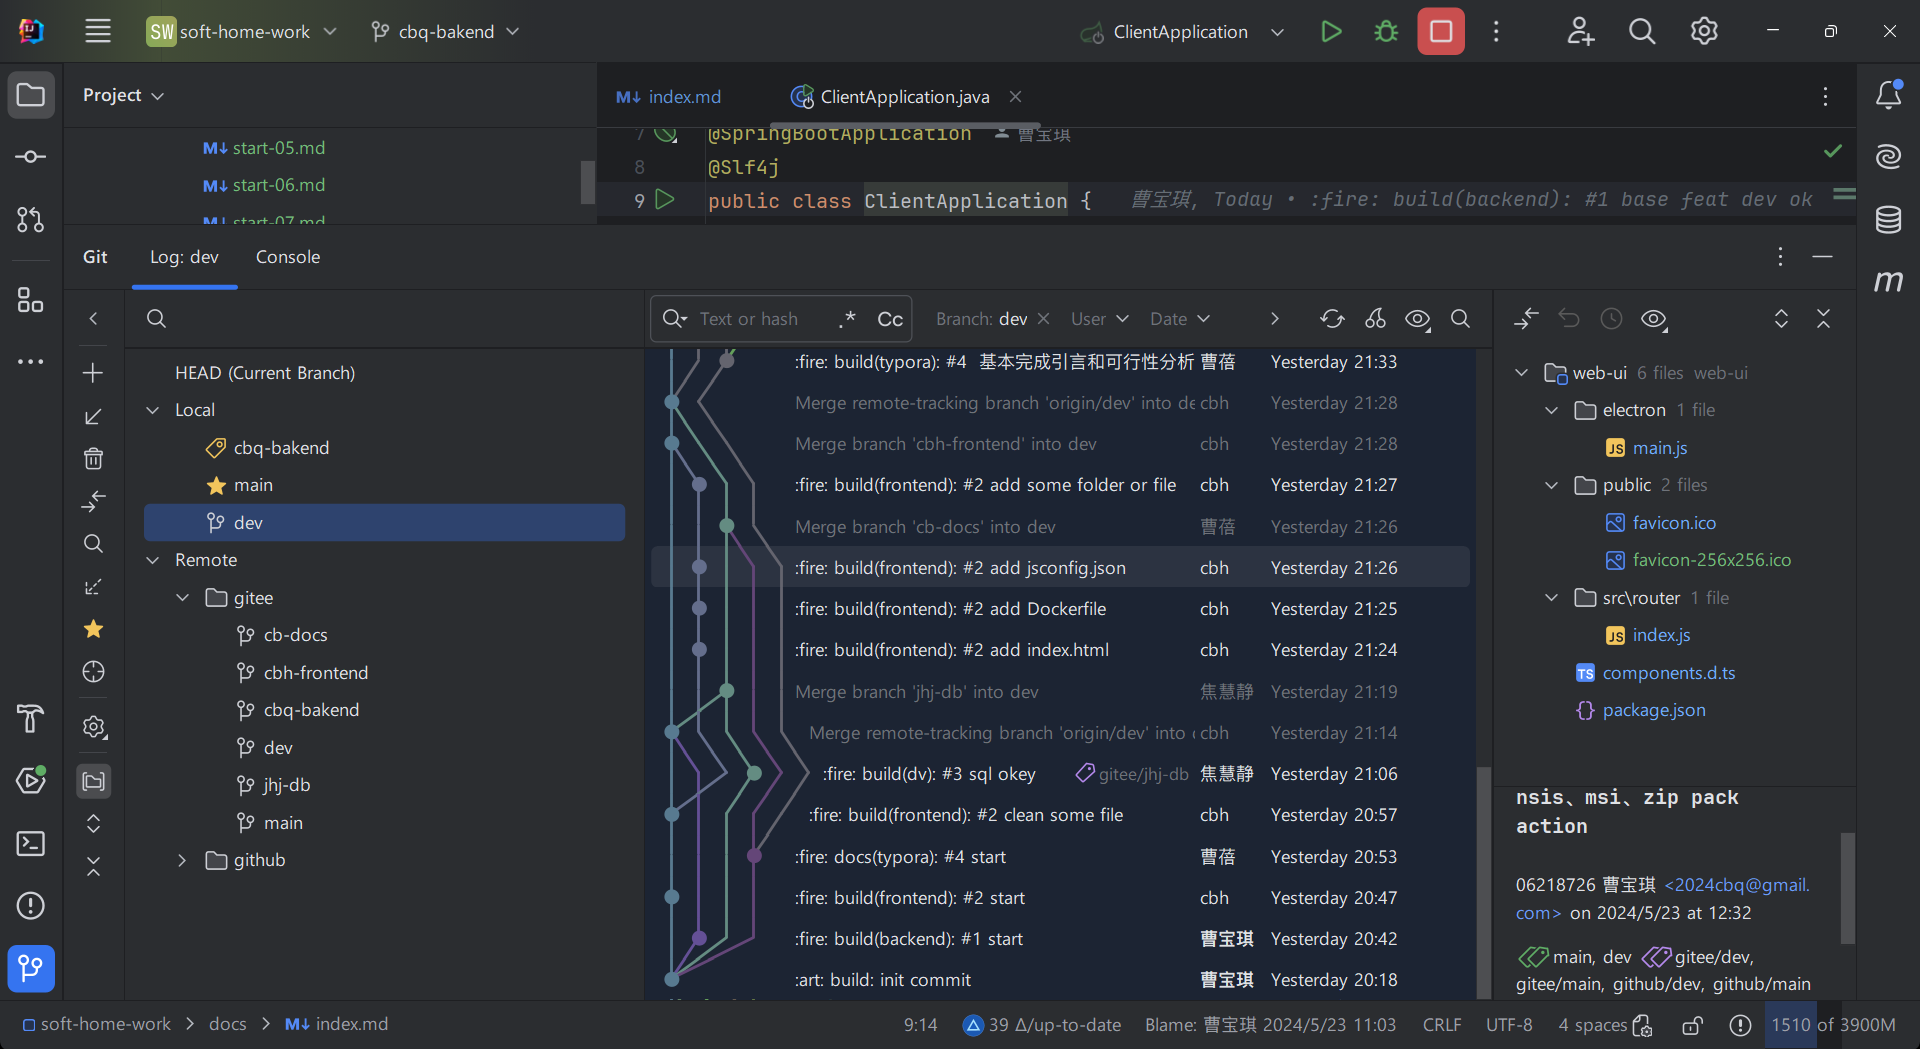Switch to the Console tab

pyautogui.click(x=288, y=257)
